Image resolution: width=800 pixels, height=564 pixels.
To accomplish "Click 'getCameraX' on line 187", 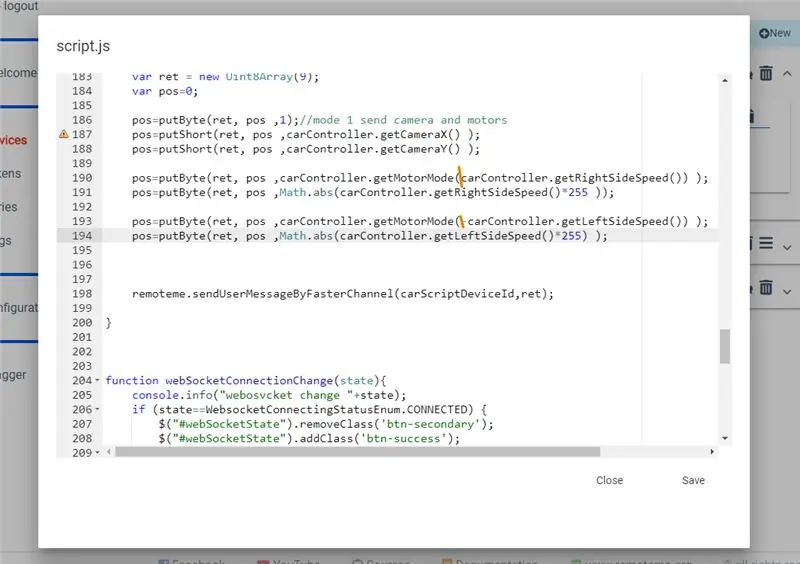I will click(x=413, y=134).
